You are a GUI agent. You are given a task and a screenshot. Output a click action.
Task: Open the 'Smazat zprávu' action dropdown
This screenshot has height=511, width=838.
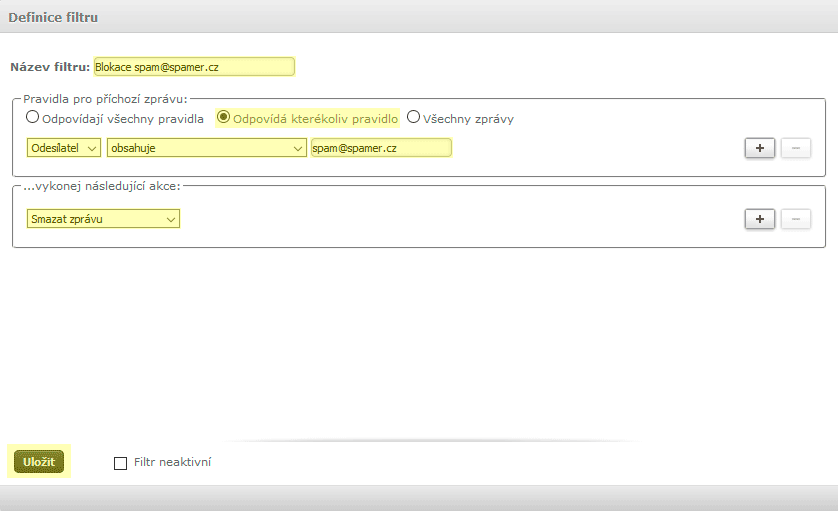click(x=103, y=219)
